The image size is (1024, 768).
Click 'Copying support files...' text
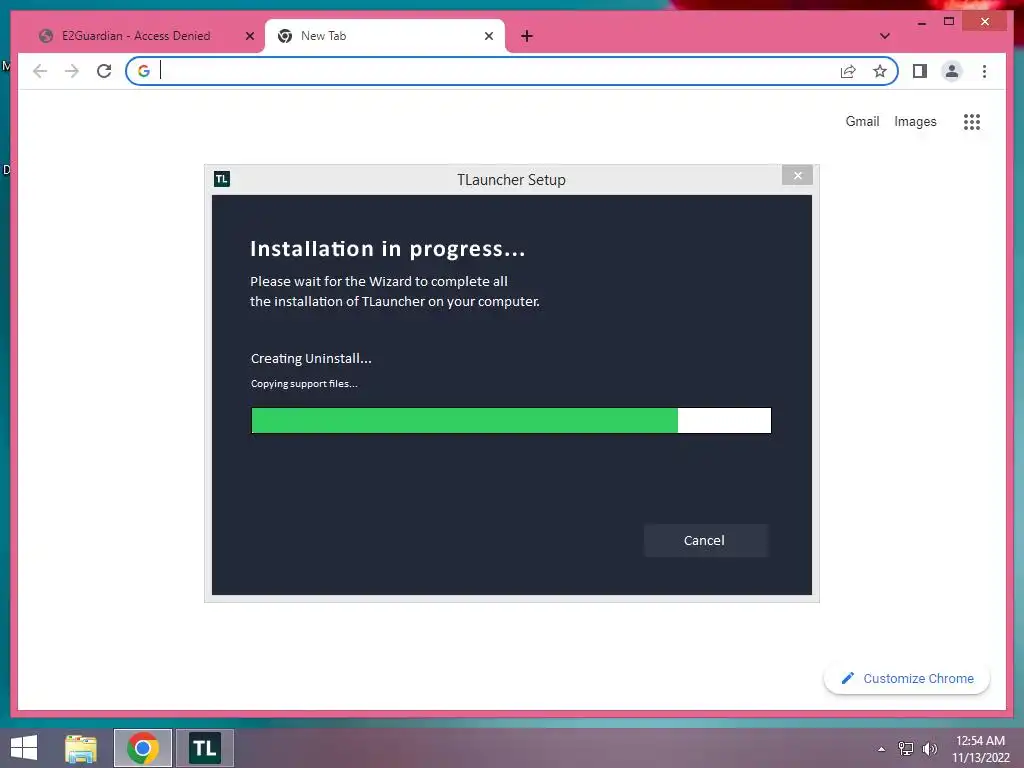coord(304,384)
